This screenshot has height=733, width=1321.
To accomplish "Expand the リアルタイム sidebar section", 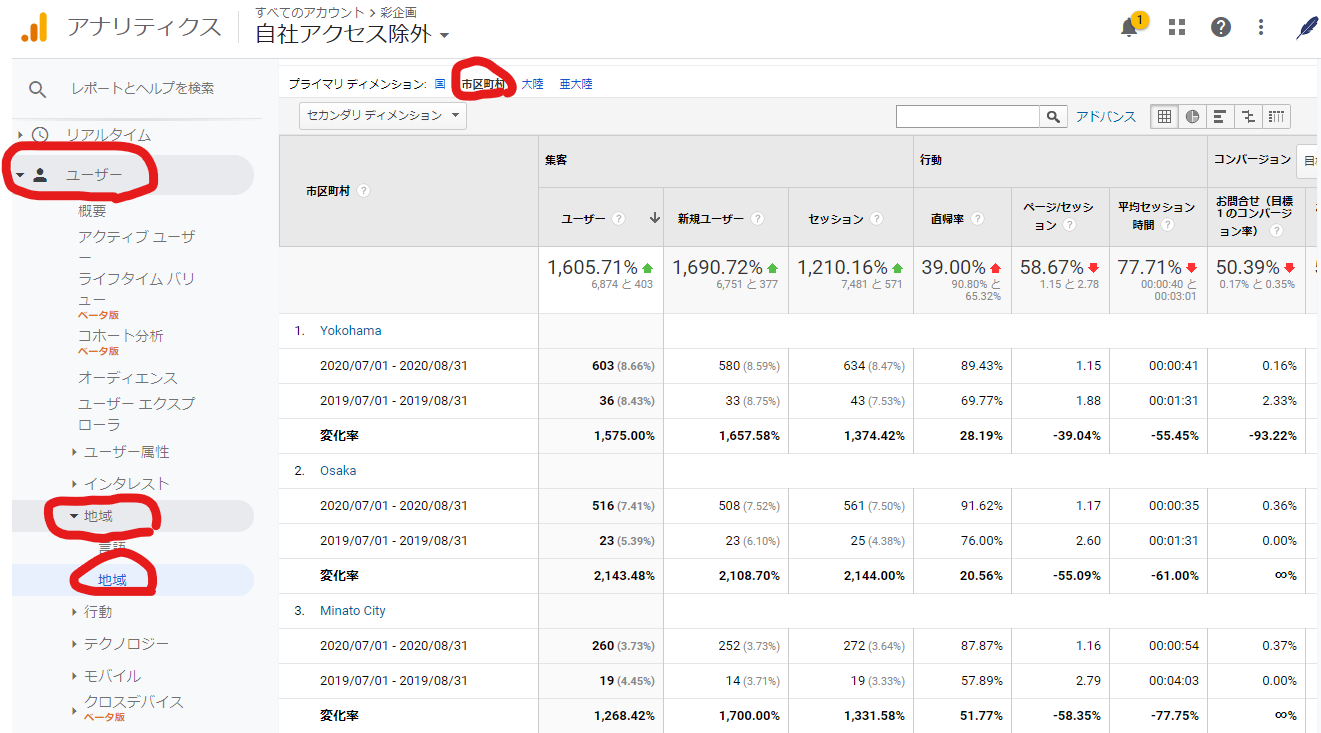I will click(20, 135).
